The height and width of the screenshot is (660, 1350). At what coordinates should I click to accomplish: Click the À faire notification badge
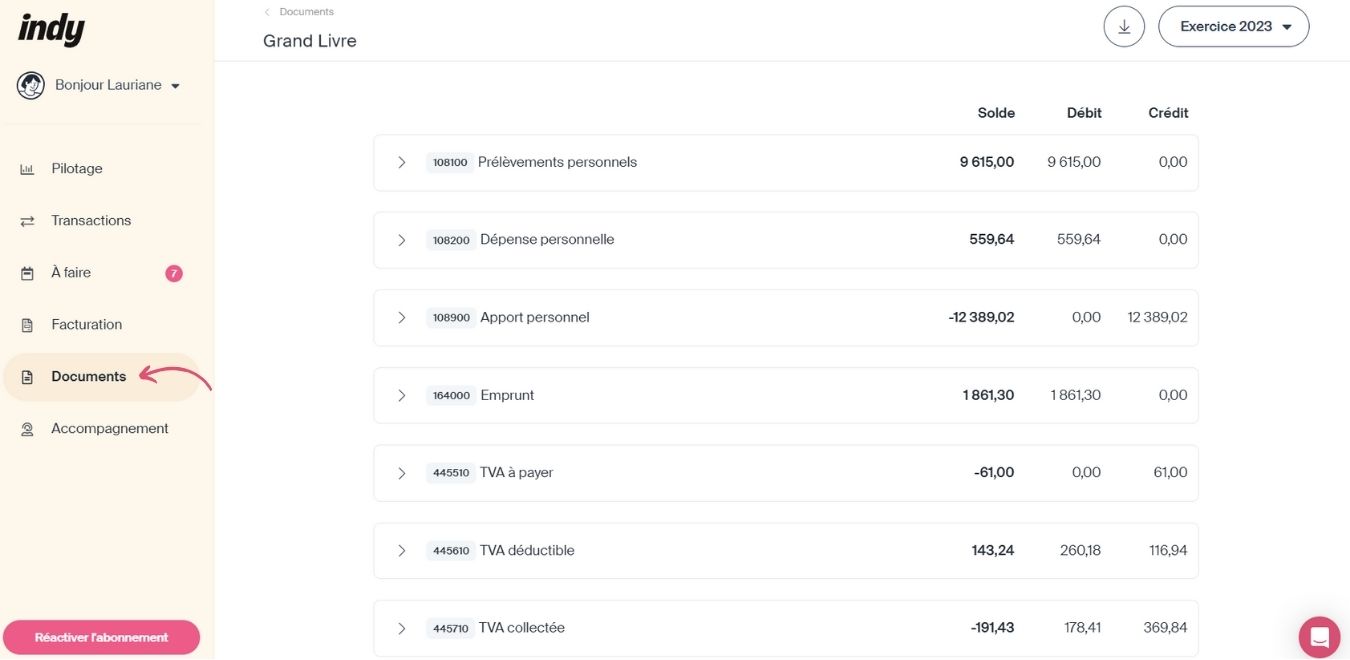point(174,273)
